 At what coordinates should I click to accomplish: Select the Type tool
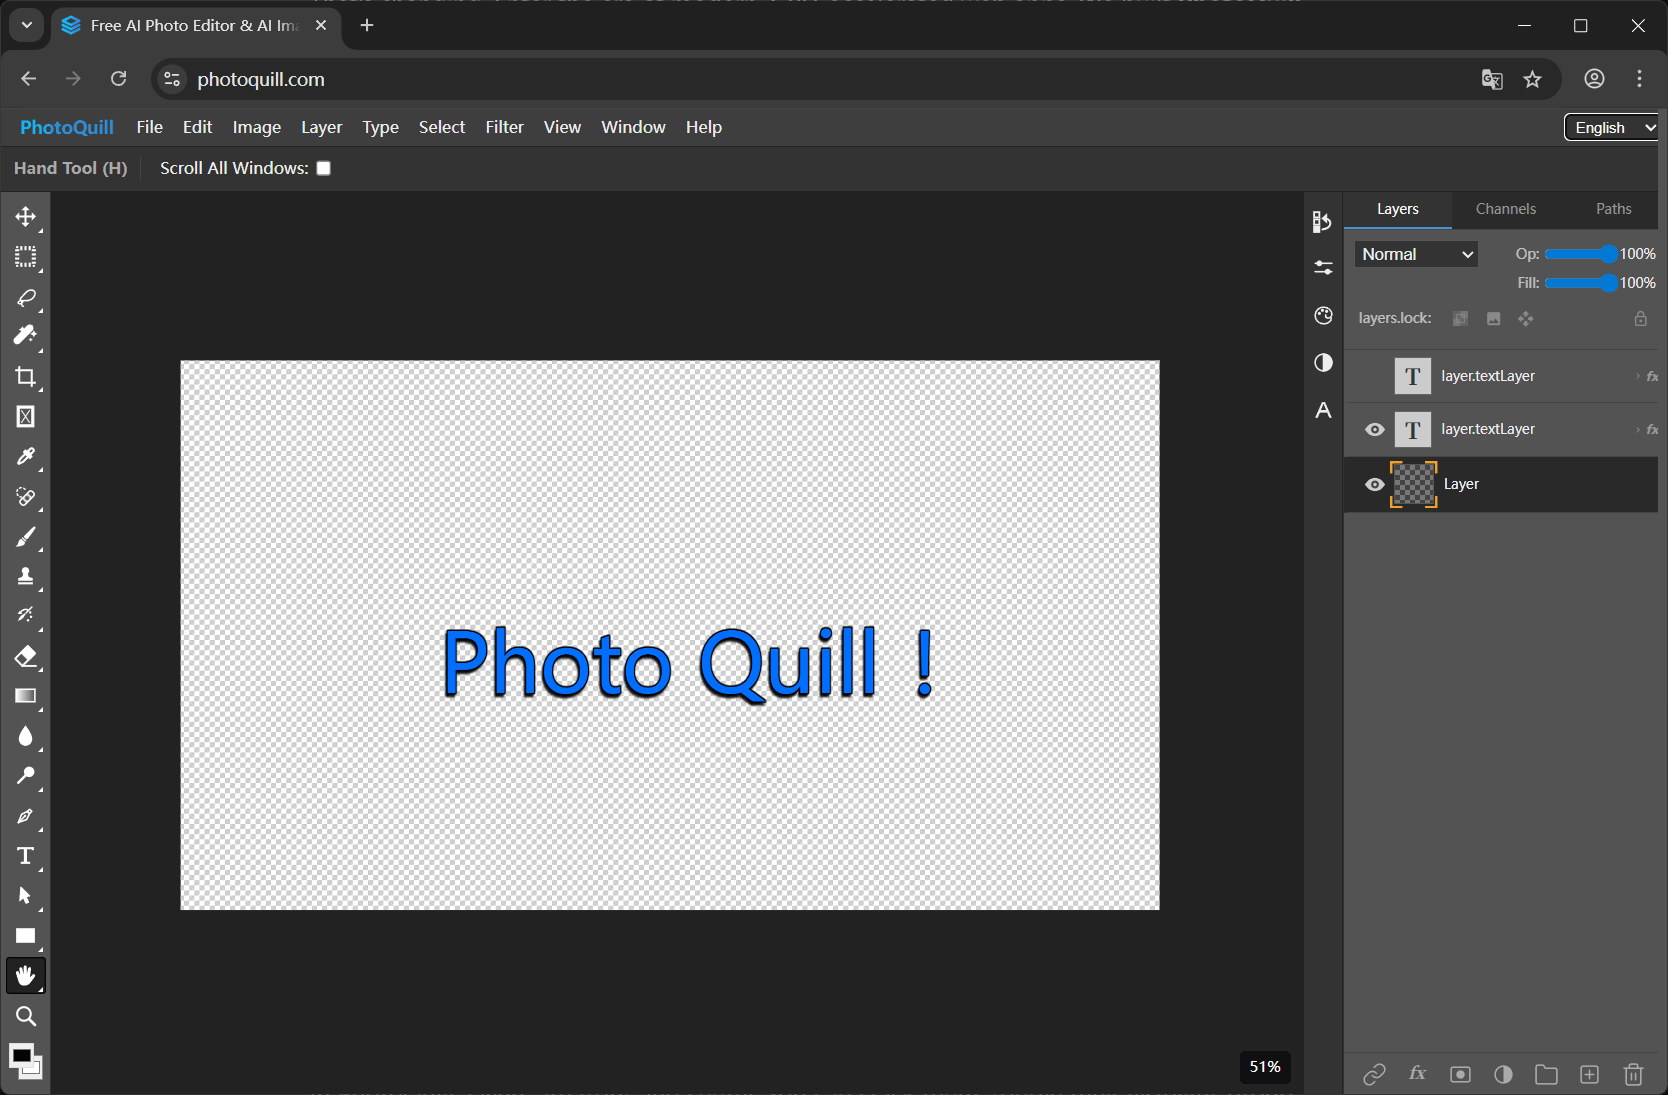(x=26, y=856)
